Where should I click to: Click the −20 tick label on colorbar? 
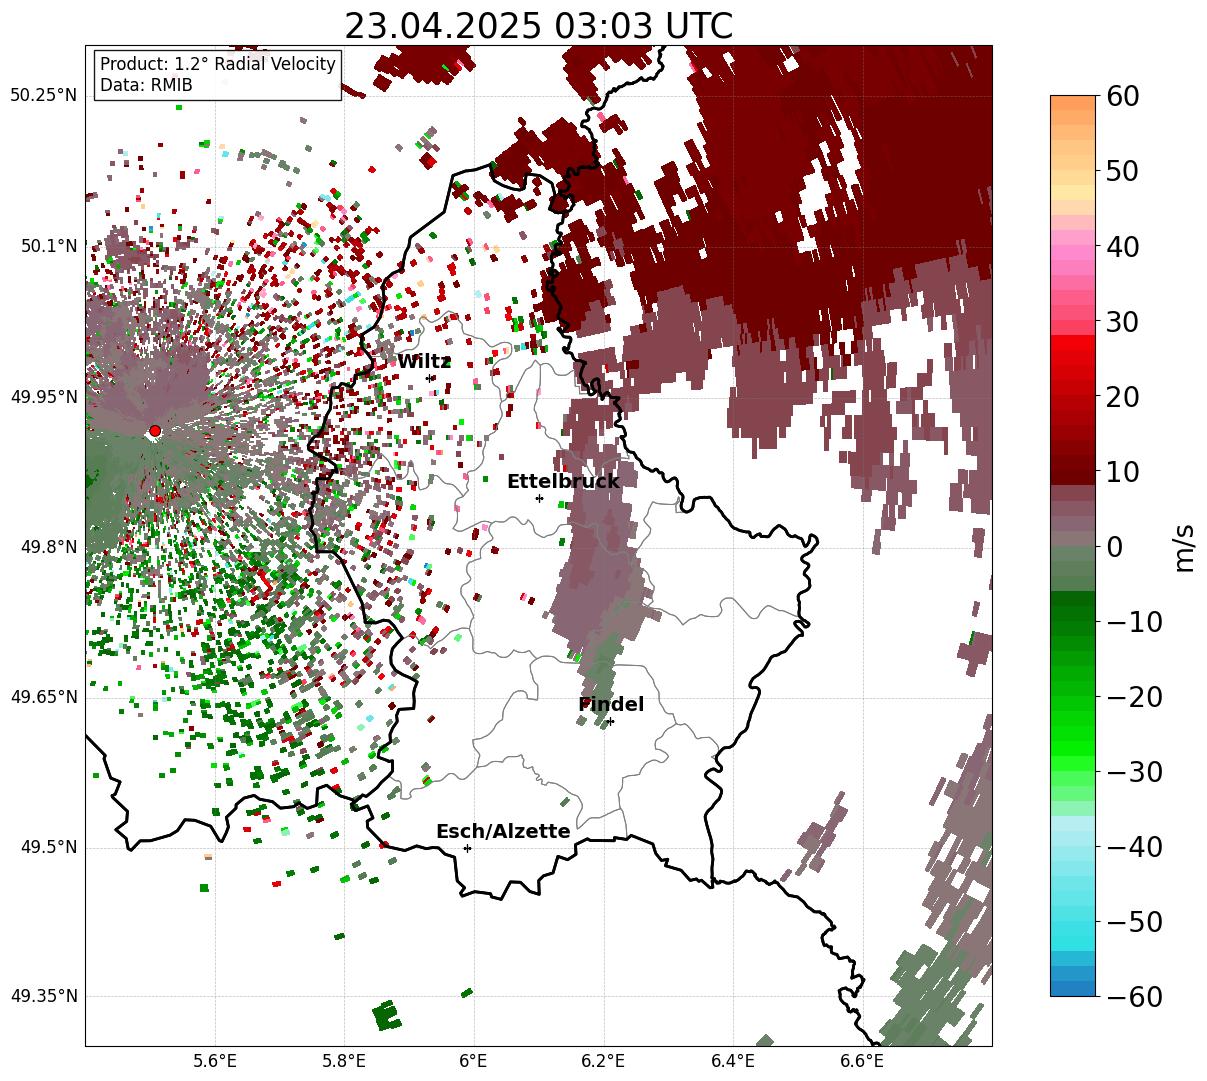[1134, 697]
